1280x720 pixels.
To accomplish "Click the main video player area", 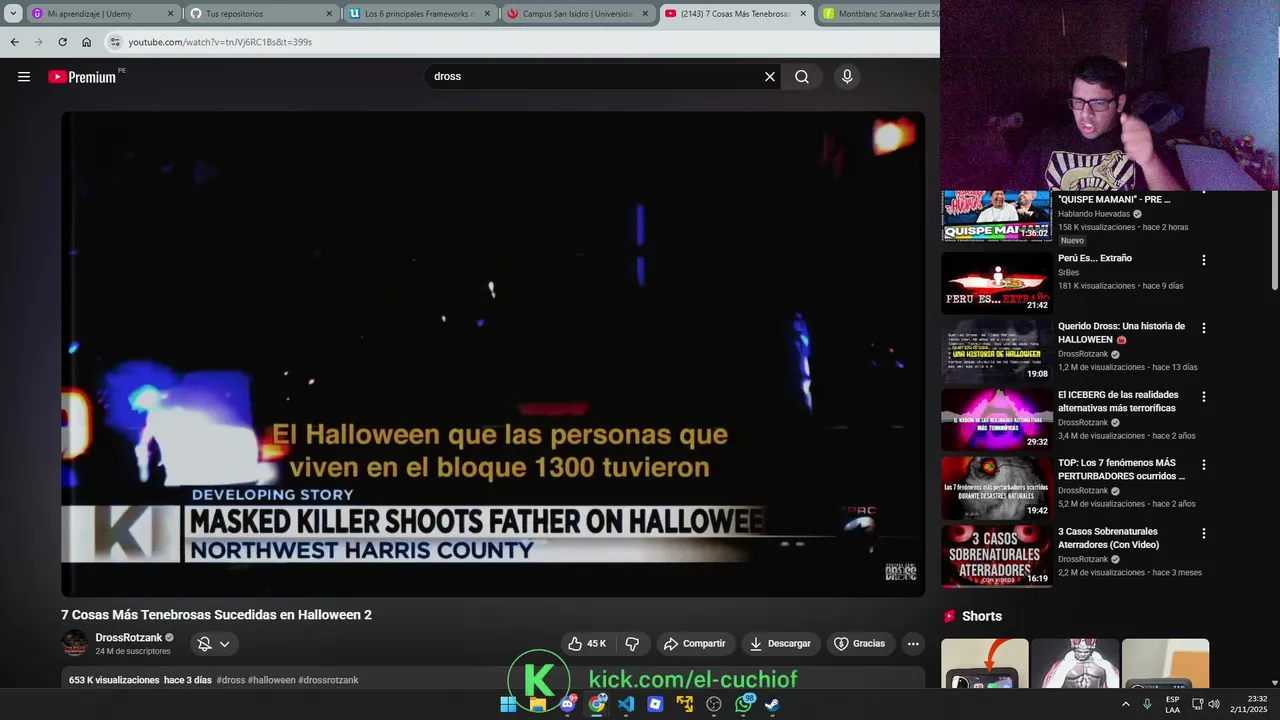I will coord(493,354).
